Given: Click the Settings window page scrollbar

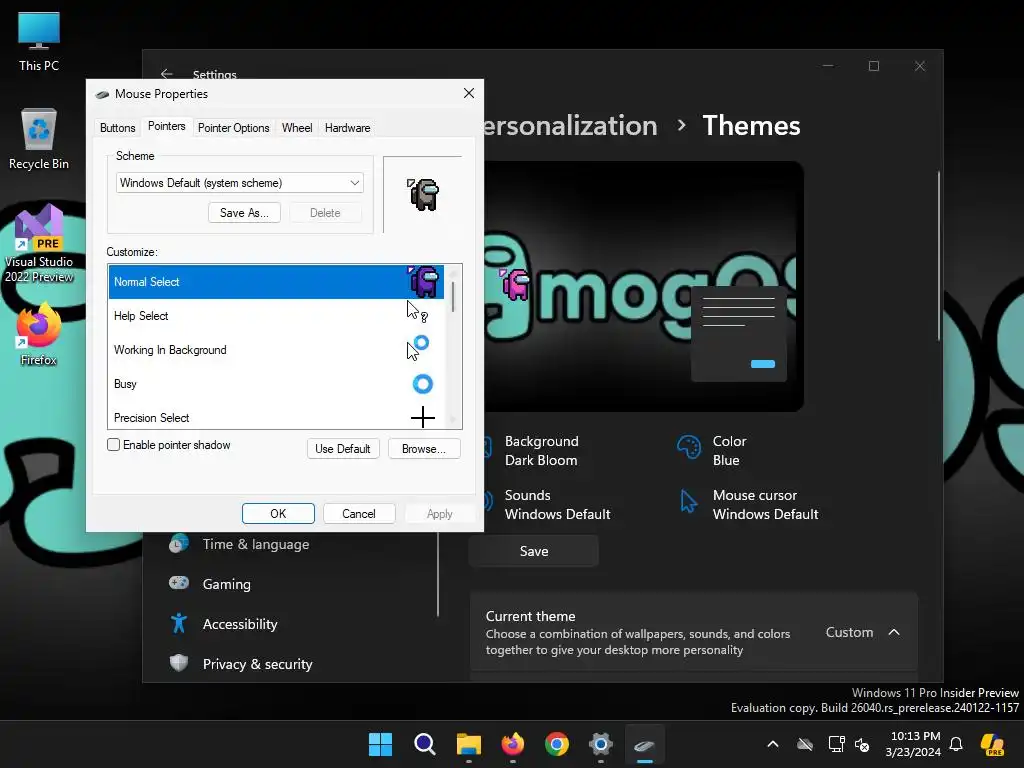Looking at the screenshot, I should coord(938,255).
